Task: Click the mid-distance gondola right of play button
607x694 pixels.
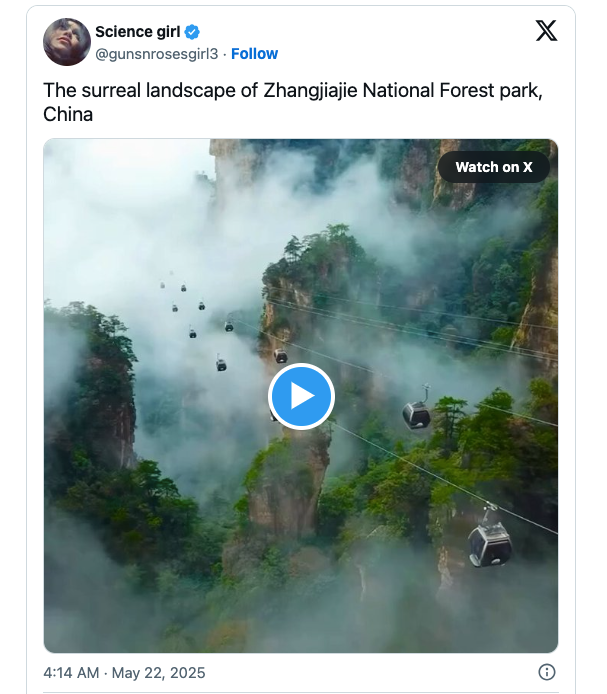Action: pos(417,412)
